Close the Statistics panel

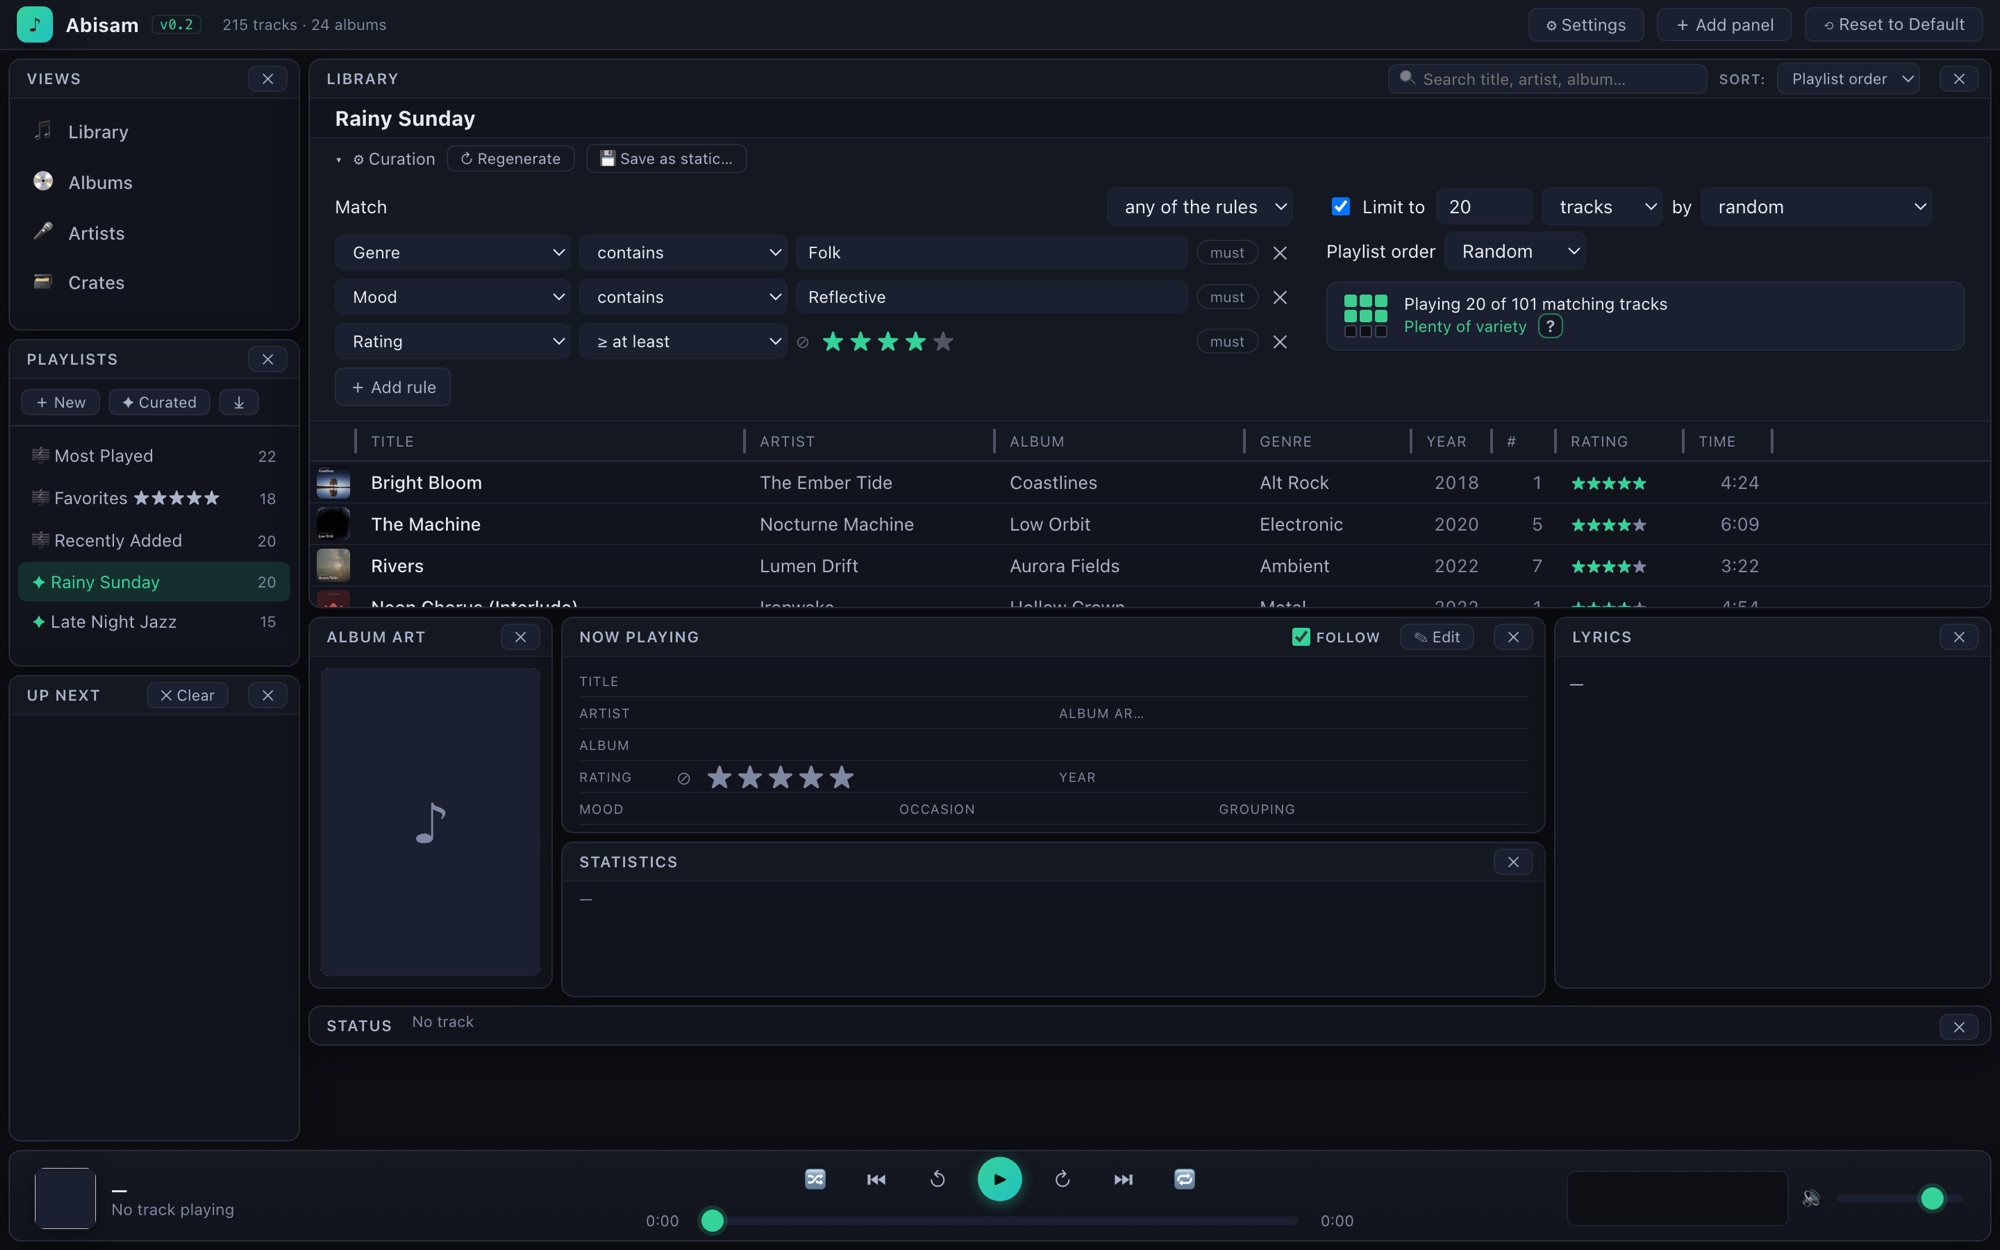1513,862
